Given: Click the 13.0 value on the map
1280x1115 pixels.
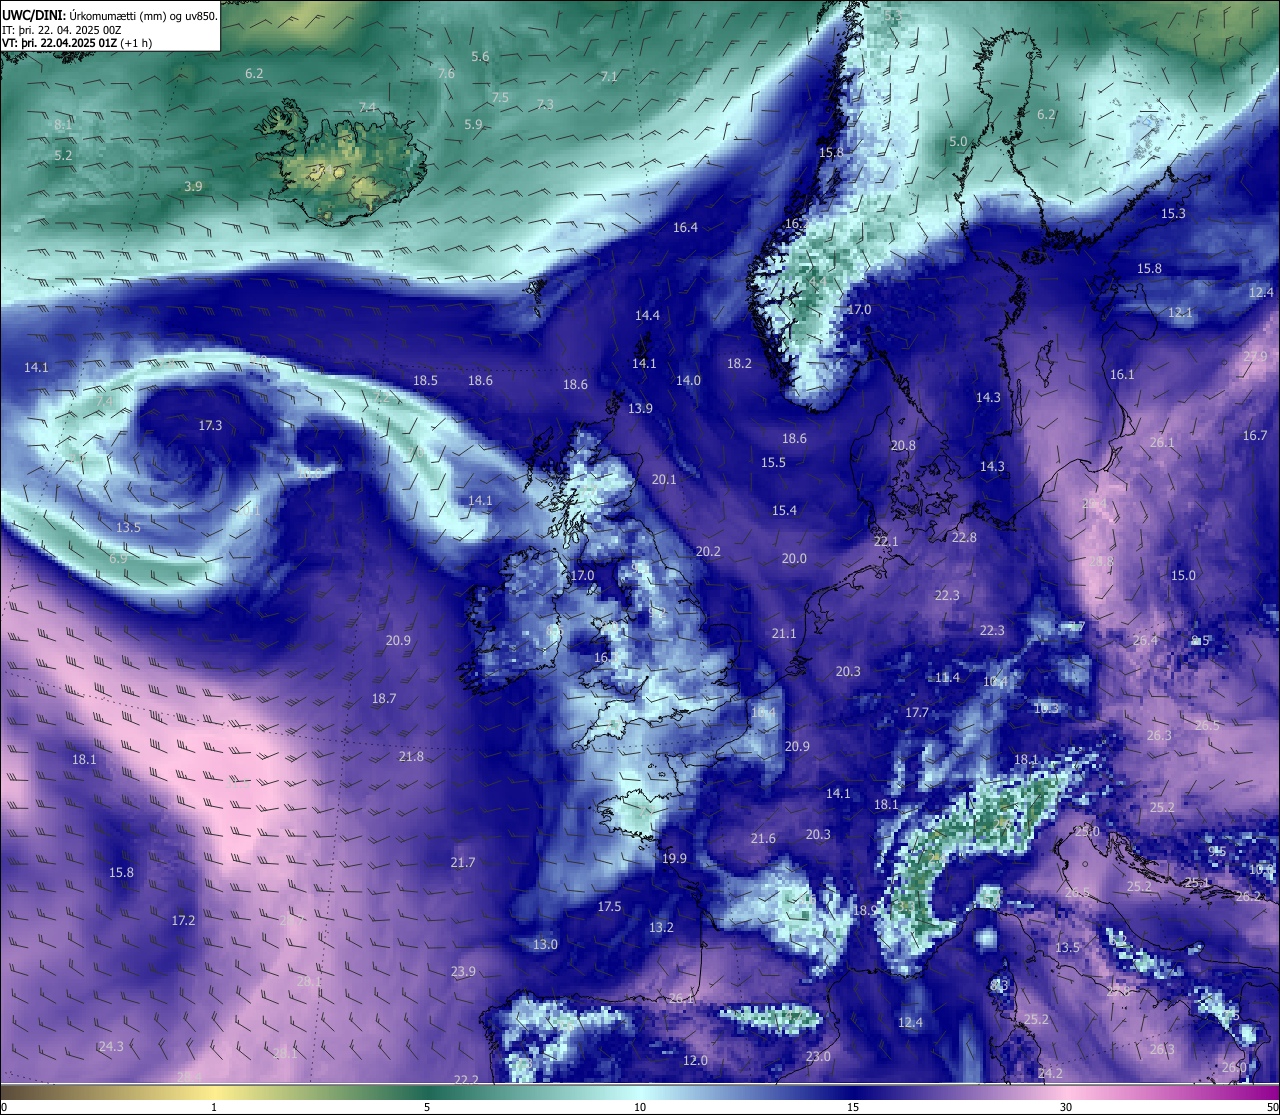Looking at the screenshot, I should [x=545, y=945].
